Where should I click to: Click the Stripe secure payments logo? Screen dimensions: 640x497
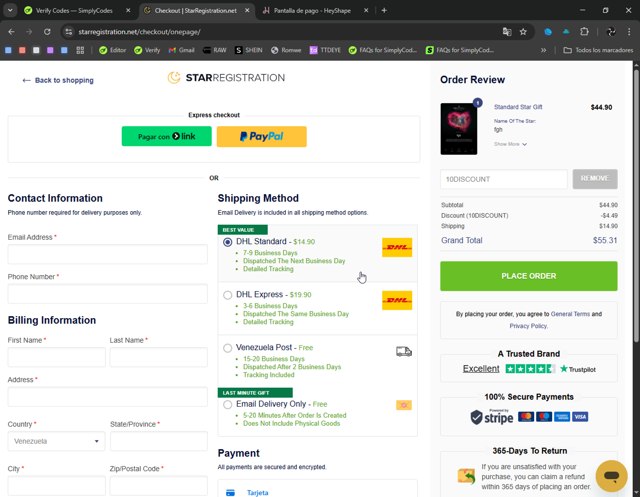click(492, 417)
